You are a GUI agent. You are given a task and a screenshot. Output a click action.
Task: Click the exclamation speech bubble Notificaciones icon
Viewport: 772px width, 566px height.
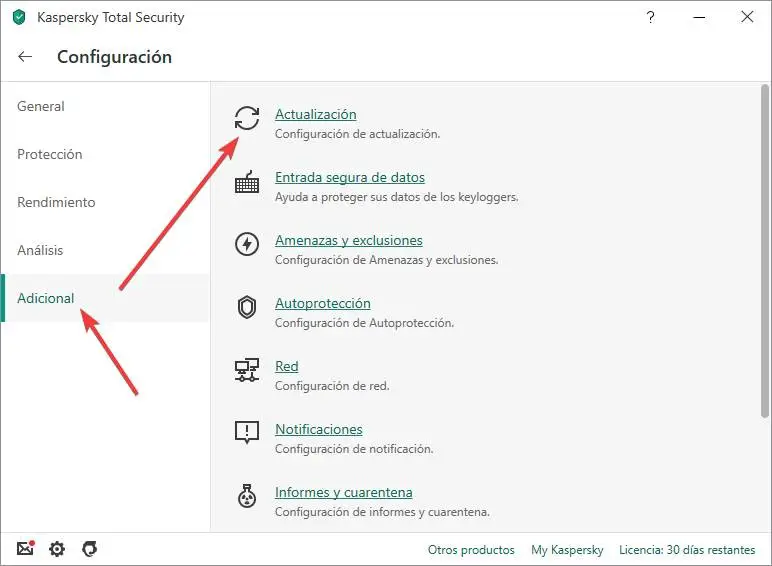click(247, 433)
